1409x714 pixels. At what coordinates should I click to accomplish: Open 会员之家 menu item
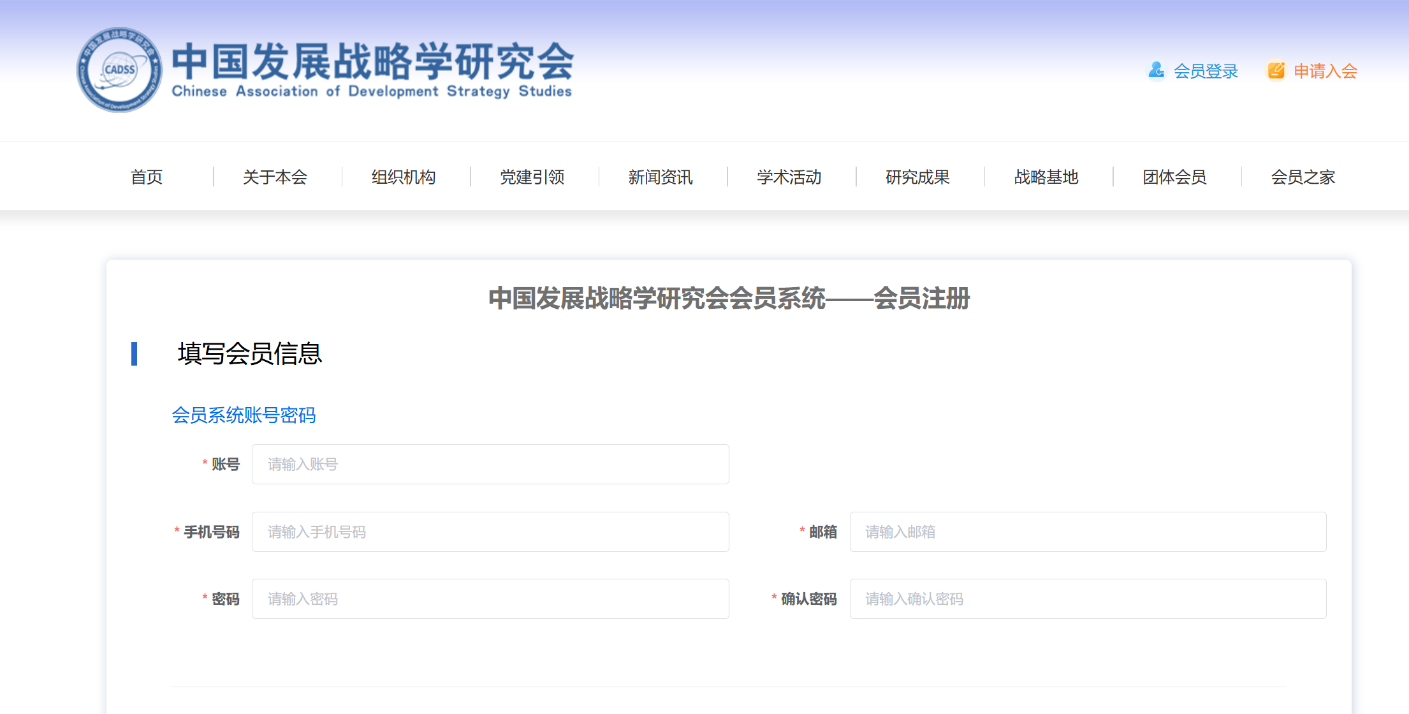pyautogui.click(x=1303, y=177)
